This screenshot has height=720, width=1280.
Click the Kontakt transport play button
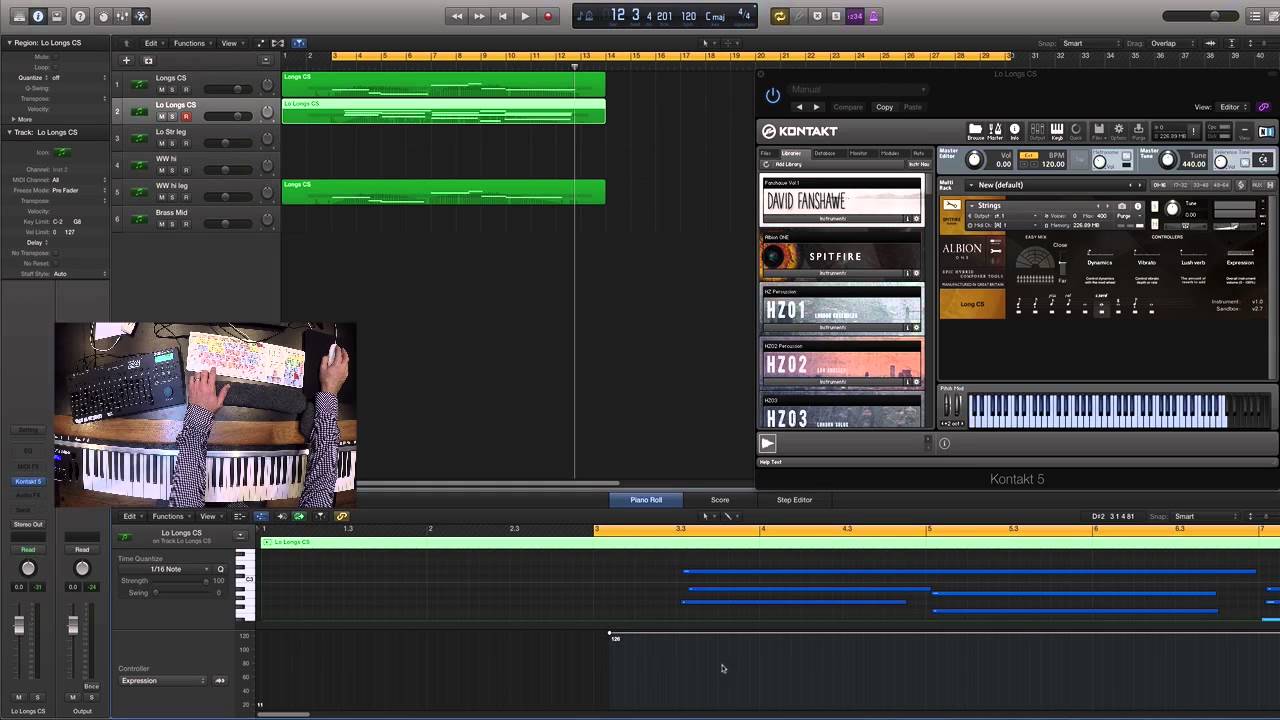click(x=768, y=444)
